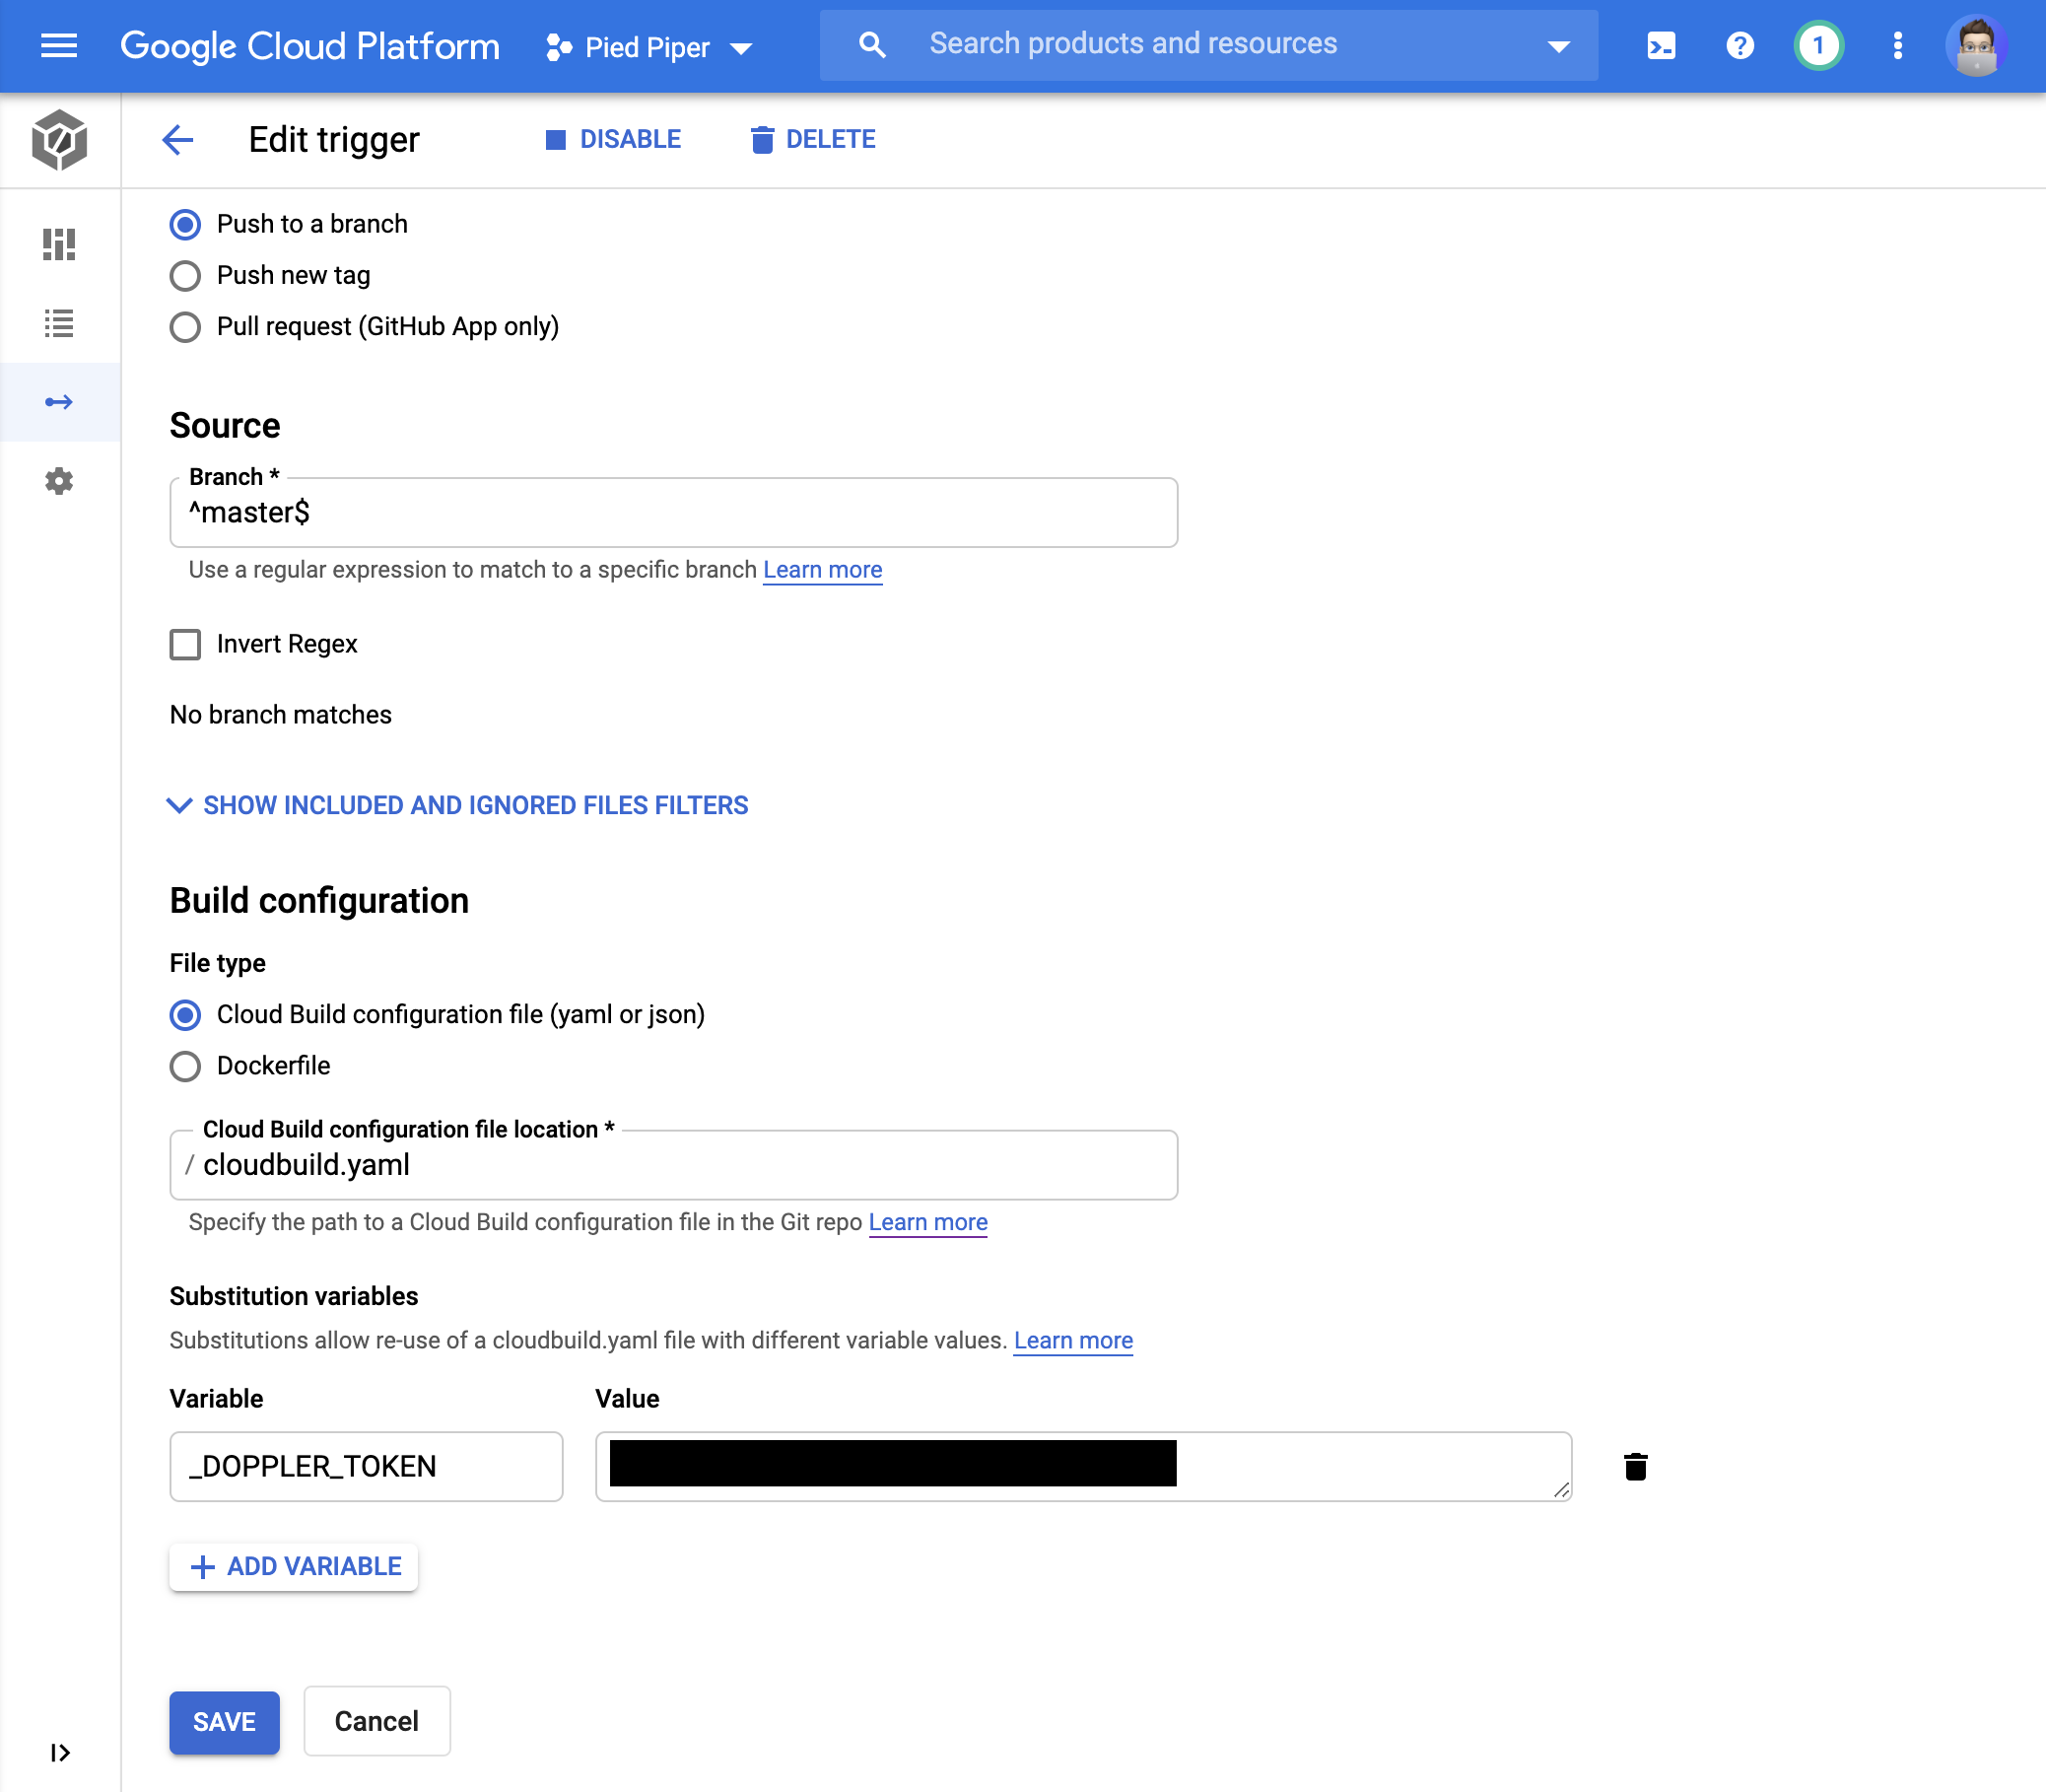Viewport: 2046px width, 1792px height.
Task: Click the ADD VARIABLE button
Action: [x=293, y=1566]
